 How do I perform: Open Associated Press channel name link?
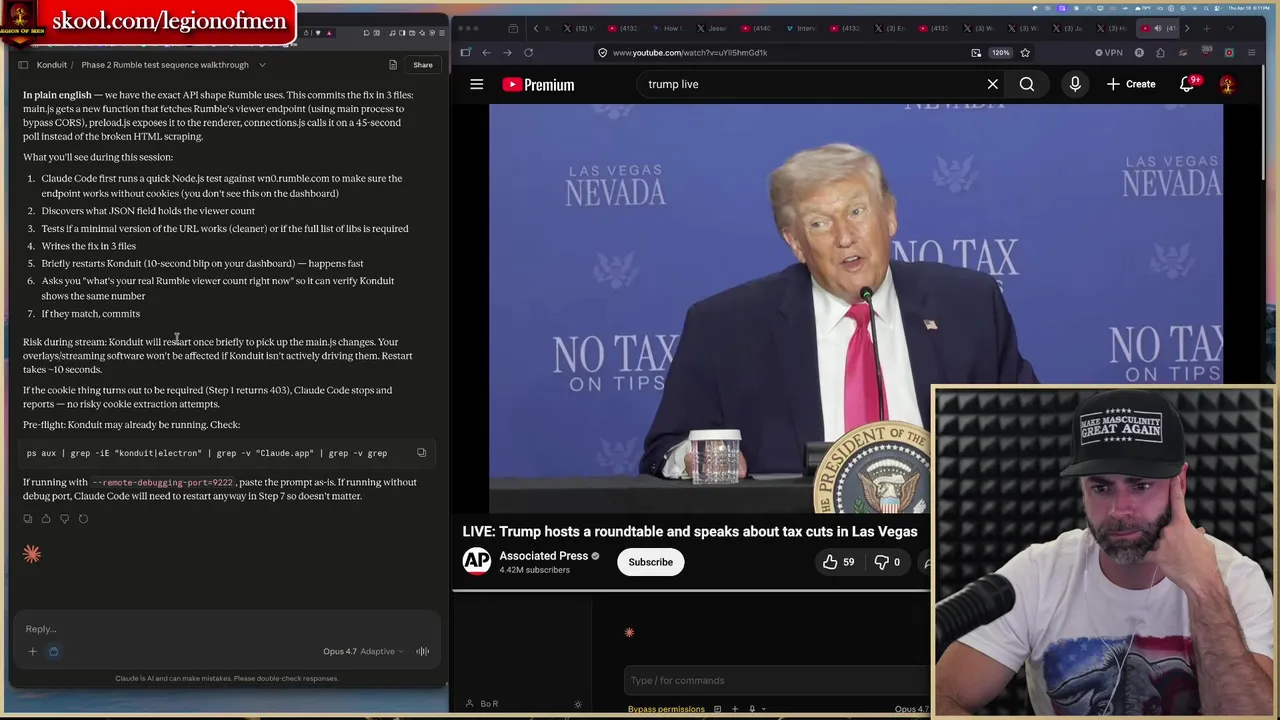tap(544, 556)
